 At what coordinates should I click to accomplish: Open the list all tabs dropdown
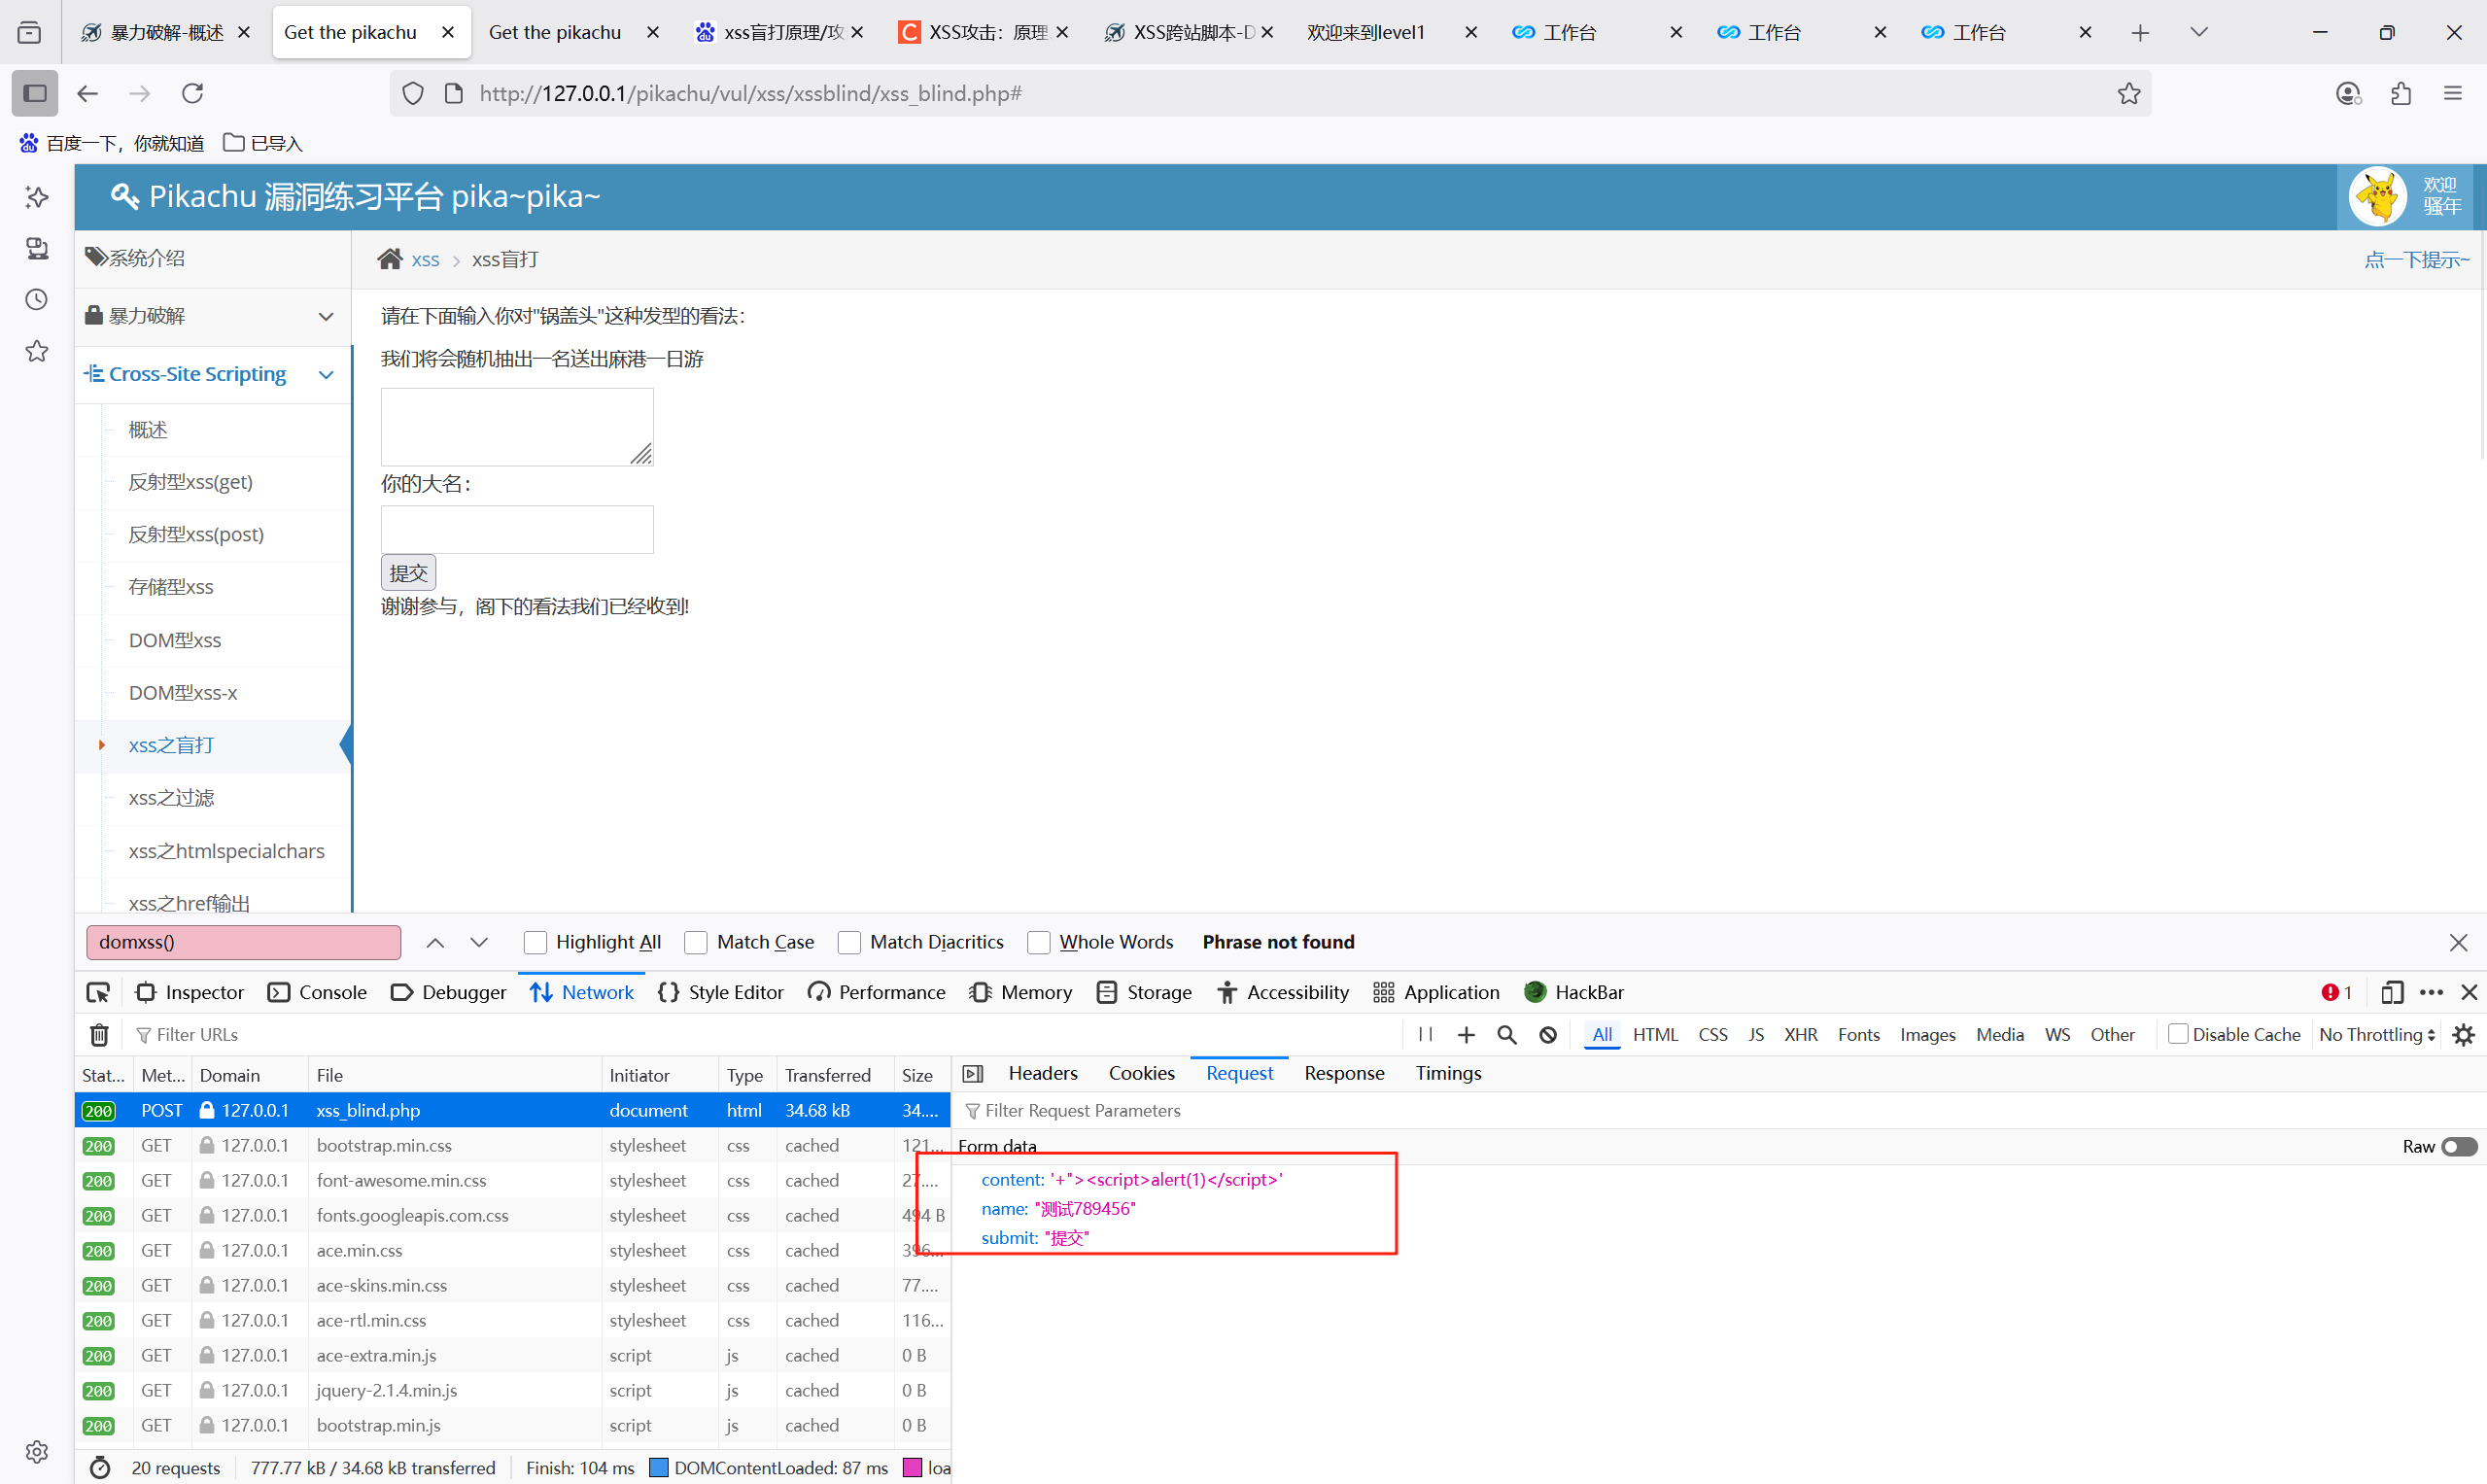pyautogui.click(x=2198, y=33)
